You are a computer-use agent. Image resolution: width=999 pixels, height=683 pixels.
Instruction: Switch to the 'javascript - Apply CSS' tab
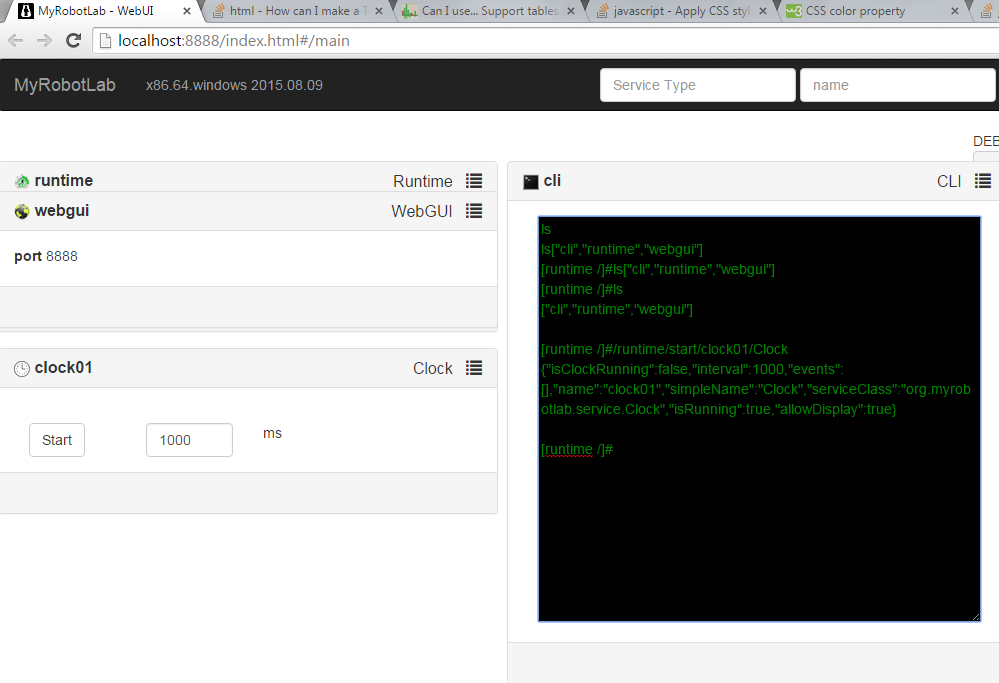(682, 11)
